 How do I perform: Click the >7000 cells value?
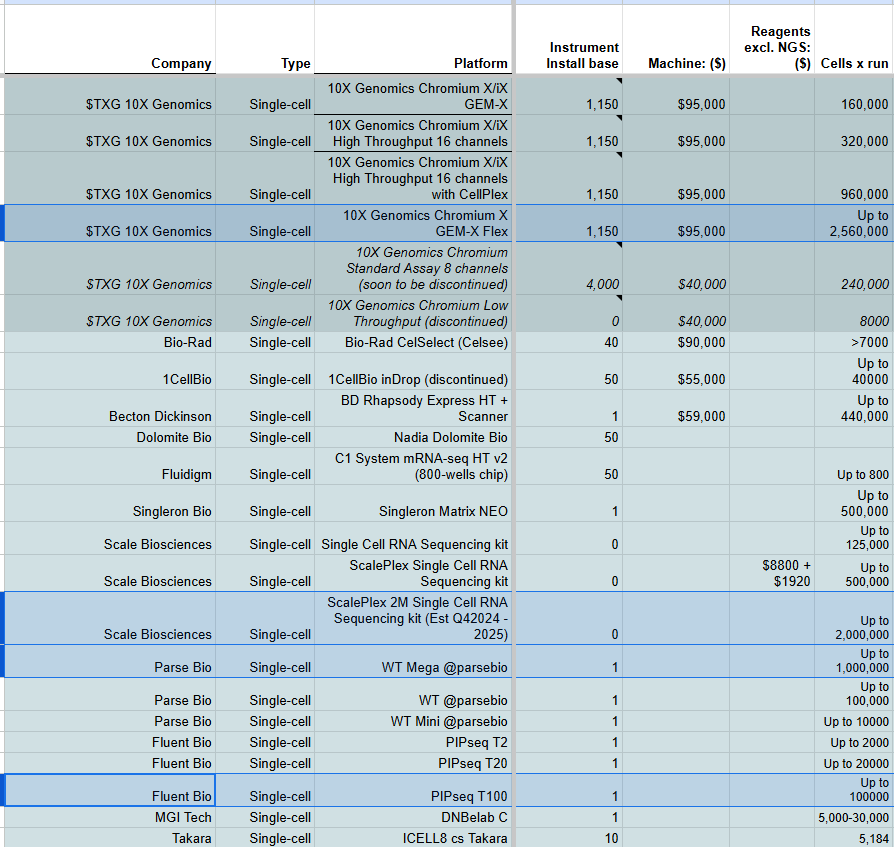(x=854, y=343)
